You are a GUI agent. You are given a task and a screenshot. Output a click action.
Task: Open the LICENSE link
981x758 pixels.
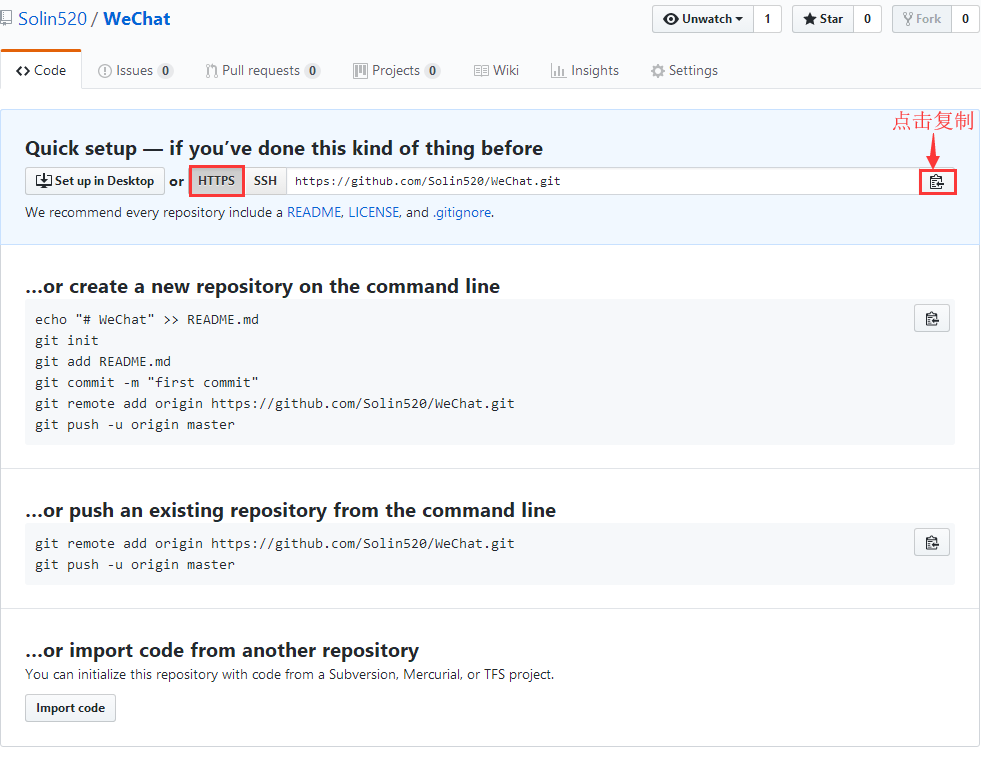tap(374, 213)
